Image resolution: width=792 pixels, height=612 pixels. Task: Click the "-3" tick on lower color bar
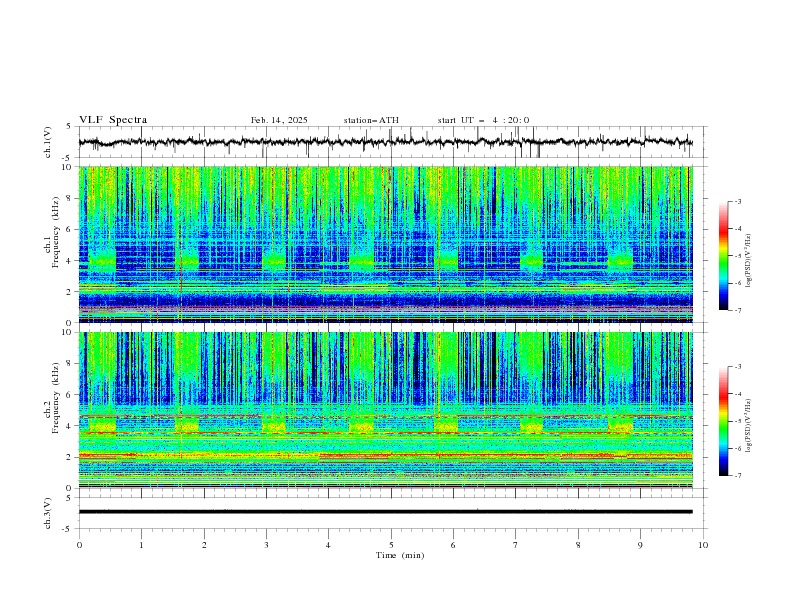pos(737,367)
